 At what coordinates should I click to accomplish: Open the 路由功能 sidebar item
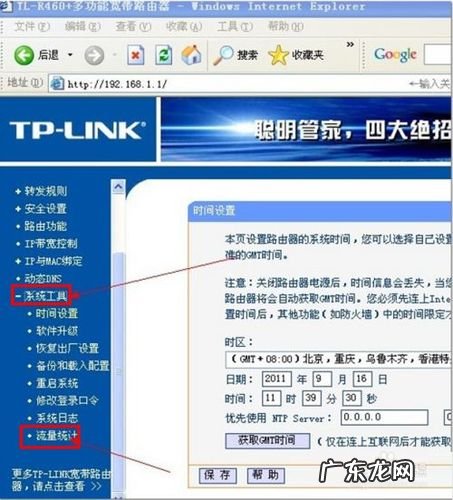41,226
